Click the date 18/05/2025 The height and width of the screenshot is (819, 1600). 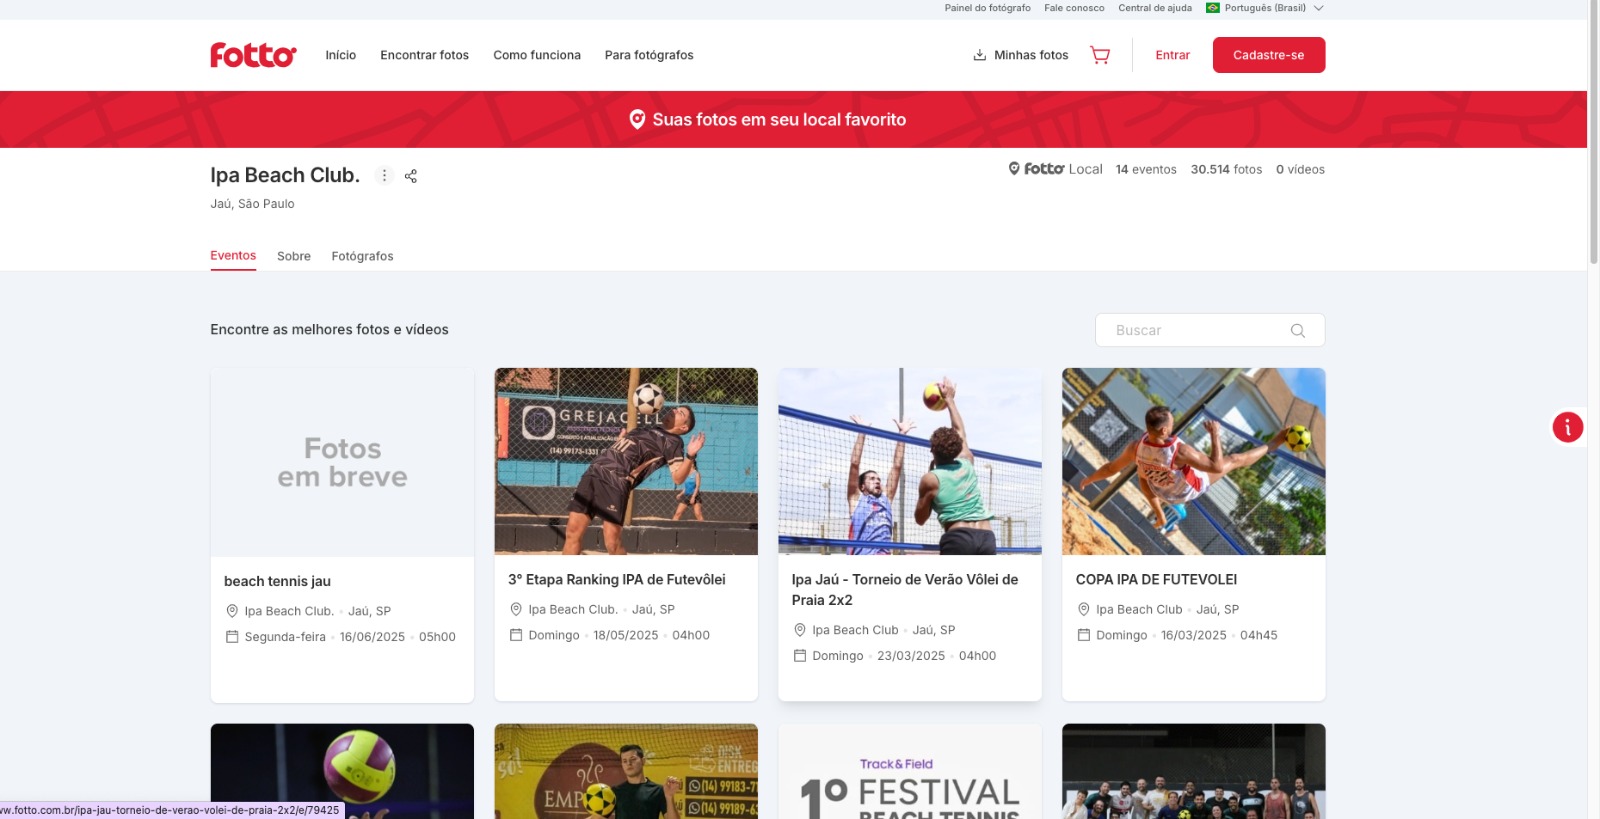click(x=626, y=635)
